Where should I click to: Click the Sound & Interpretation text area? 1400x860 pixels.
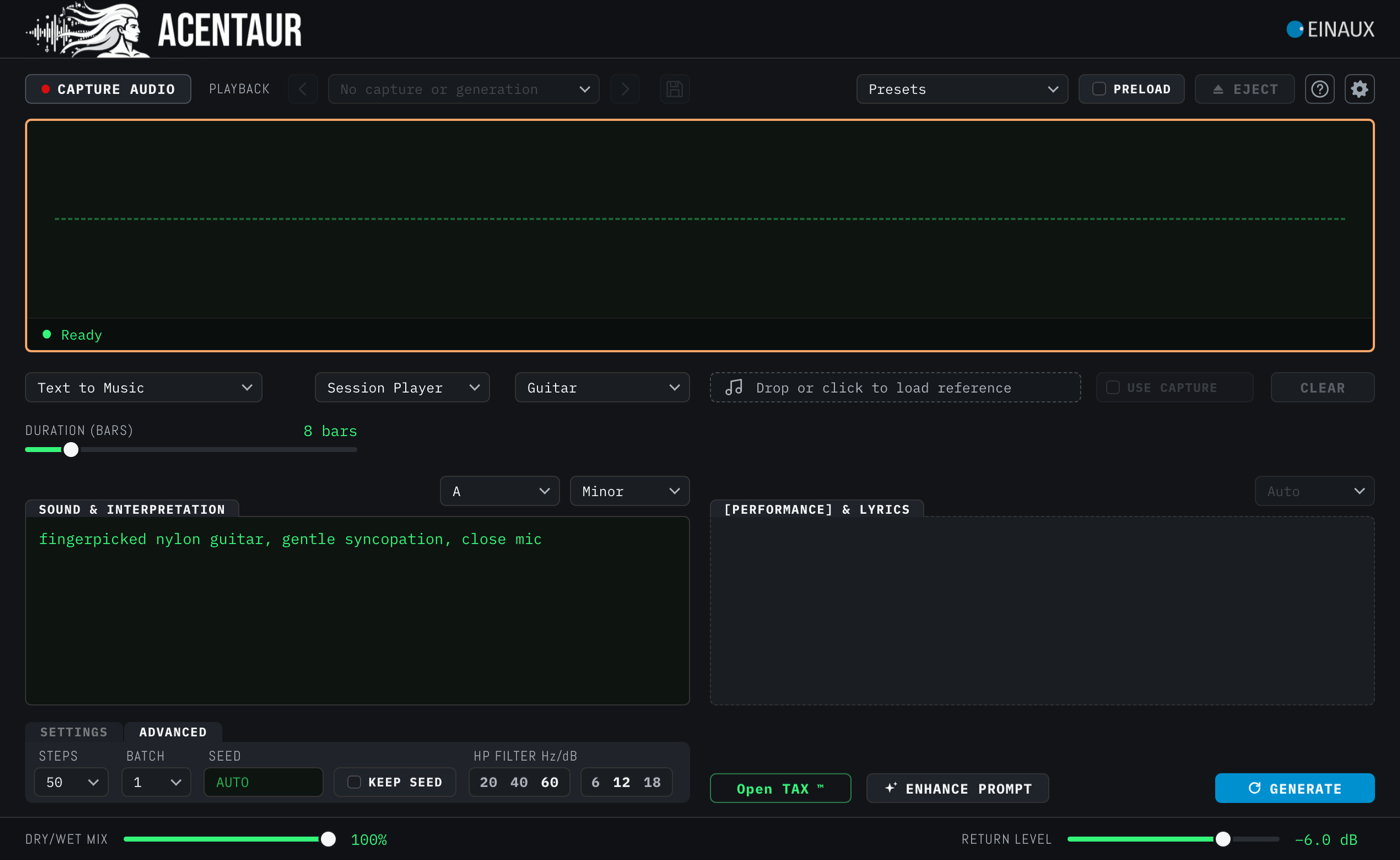point(357,610)
